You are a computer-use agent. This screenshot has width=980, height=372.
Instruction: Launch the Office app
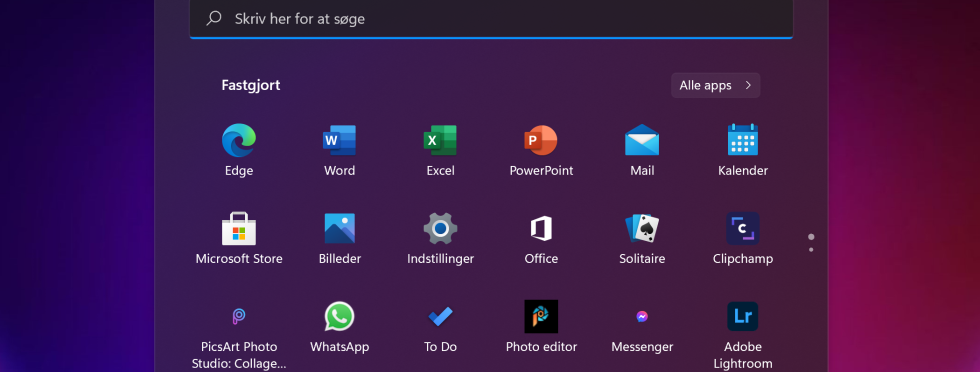coord(541,228)
